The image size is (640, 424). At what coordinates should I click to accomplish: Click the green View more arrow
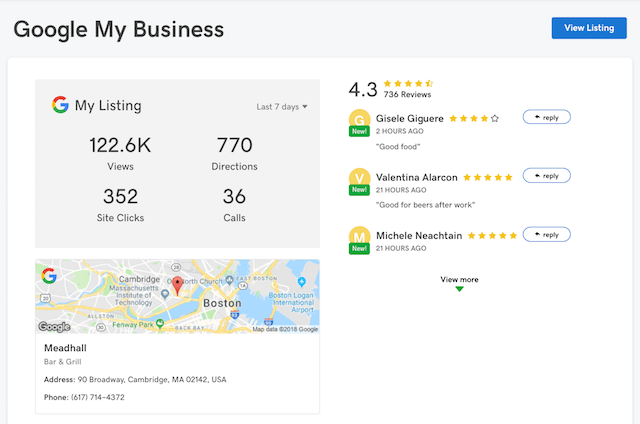(459, 289)
